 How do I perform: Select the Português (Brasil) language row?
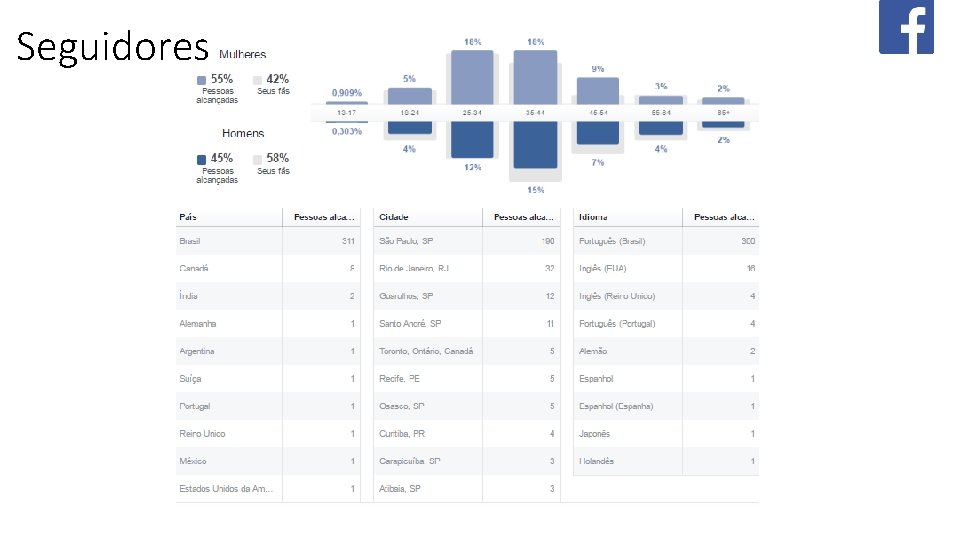(667, 241)
